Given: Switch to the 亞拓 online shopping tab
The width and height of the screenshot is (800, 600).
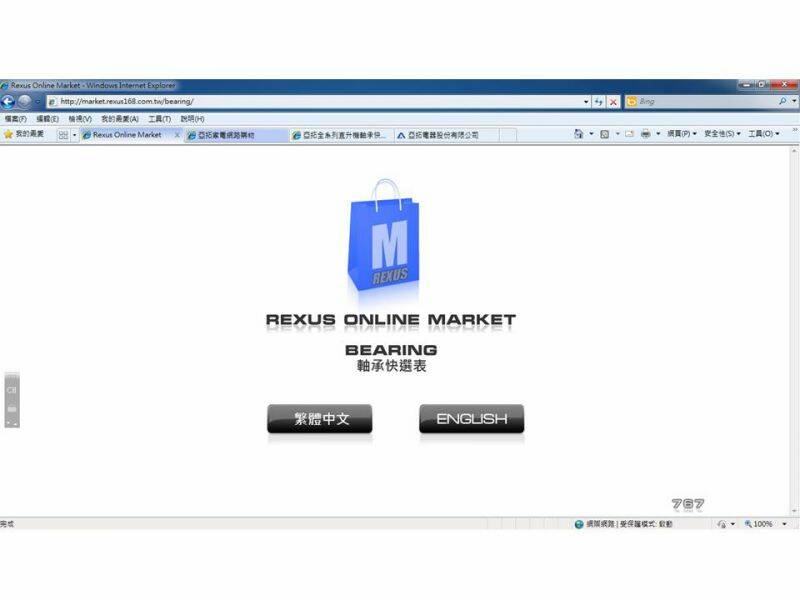Looking at the screenshot, I should coord(236,135).
